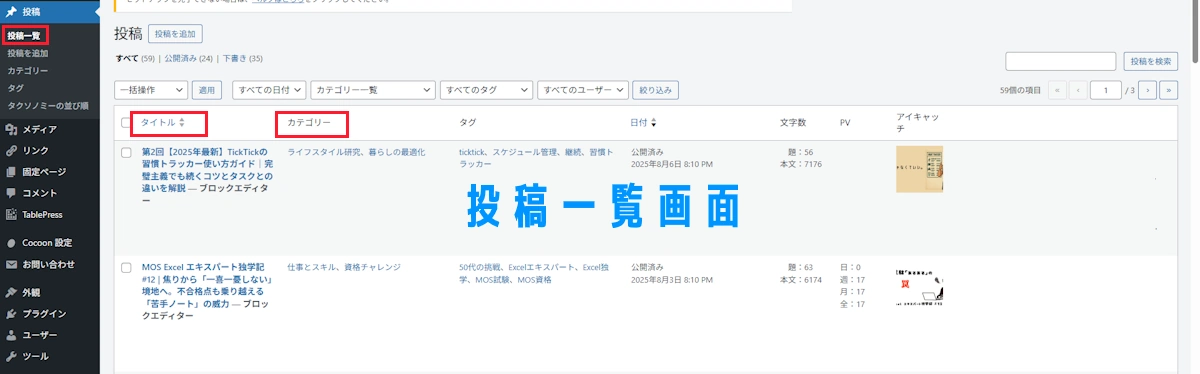Image resolution: width=1200 pixels, height=374 pixels.
Task: Click the 投稿 pushpin icon in sidebar
Action: (x=11, y=11)
